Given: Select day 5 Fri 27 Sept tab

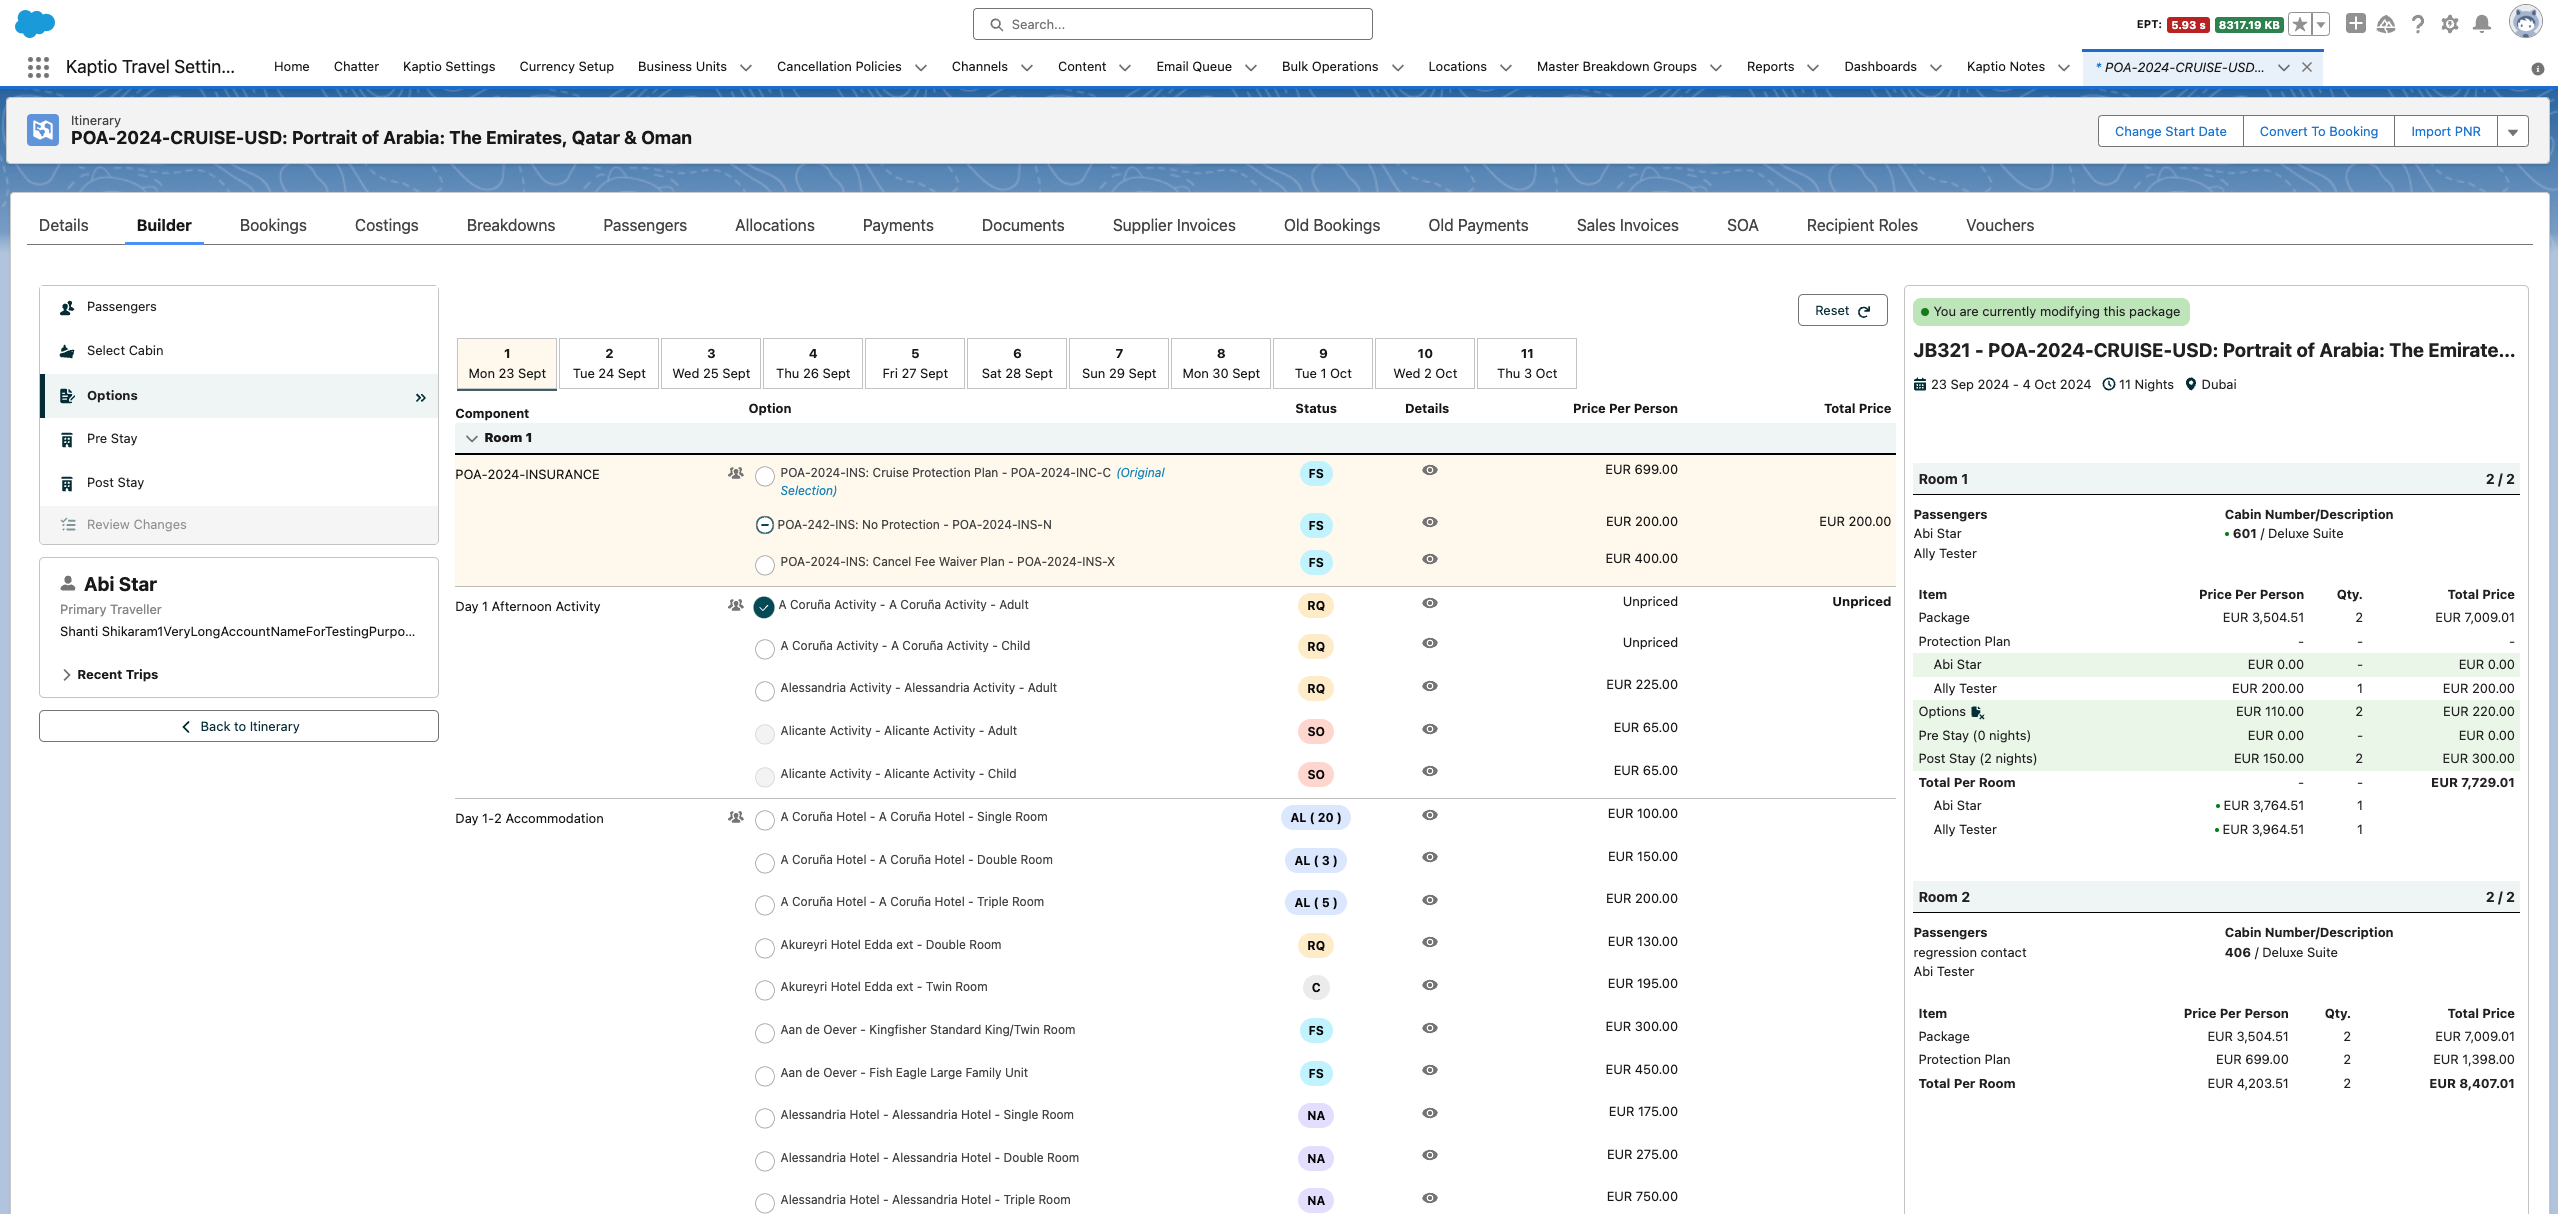Looking at the screenshot, I should coord(914,363).
